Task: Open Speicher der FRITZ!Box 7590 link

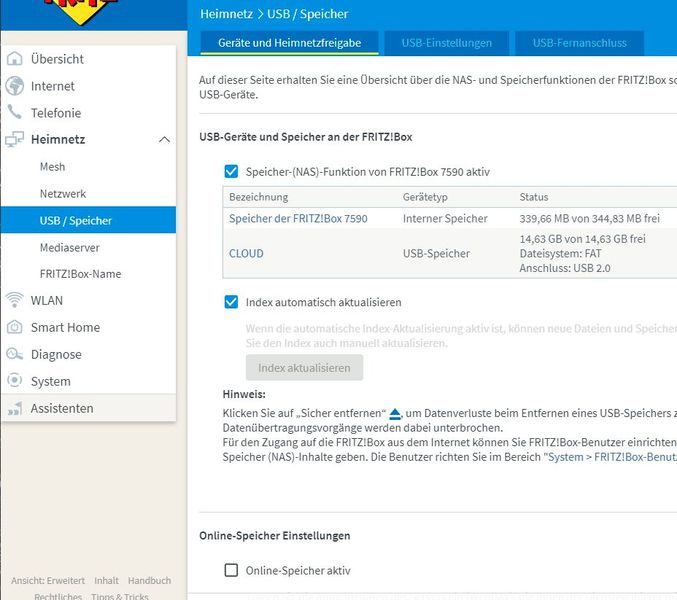Action: tap(298, 218)
